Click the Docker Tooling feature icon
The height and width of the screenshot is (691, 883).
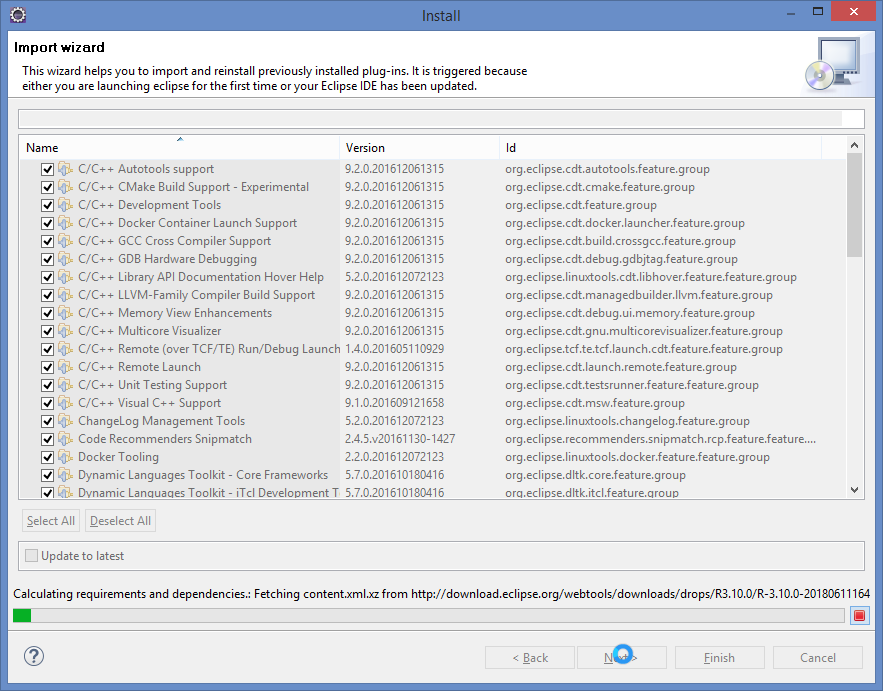pyautogui.click(x=66, y=457)
